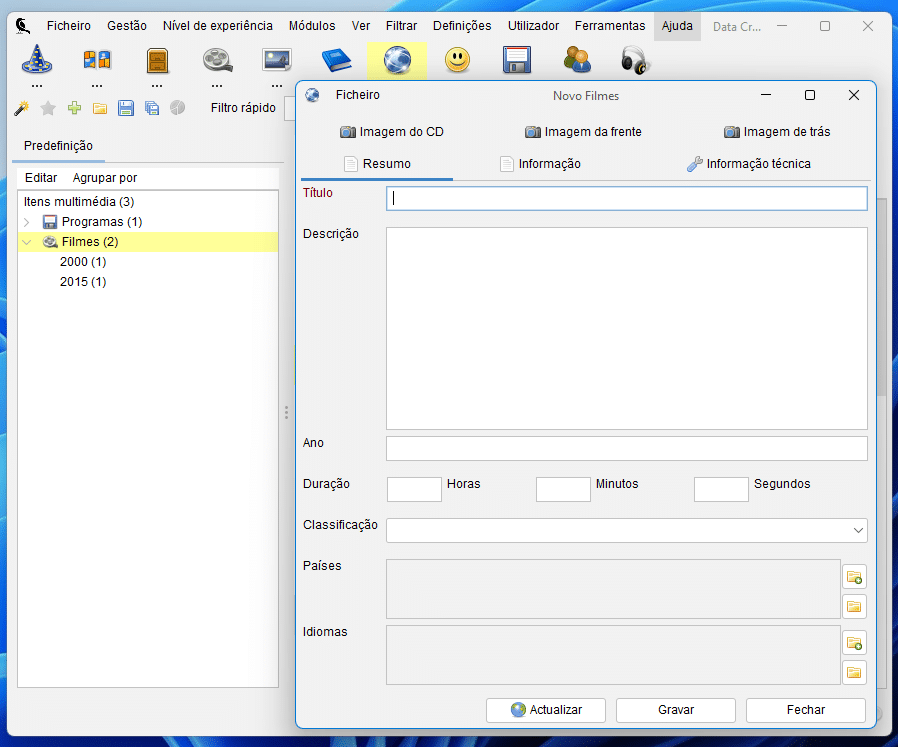Open the Ajuda menu
898x747 pixels.
pos(677,26)
